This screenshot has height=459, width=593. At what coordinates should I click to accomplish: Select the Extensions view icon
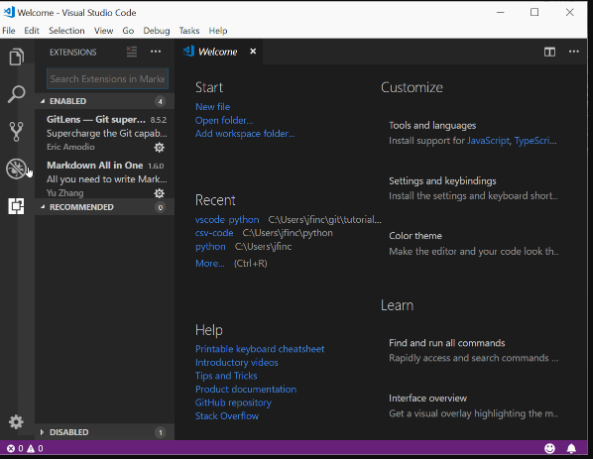(x=16, y=206)
